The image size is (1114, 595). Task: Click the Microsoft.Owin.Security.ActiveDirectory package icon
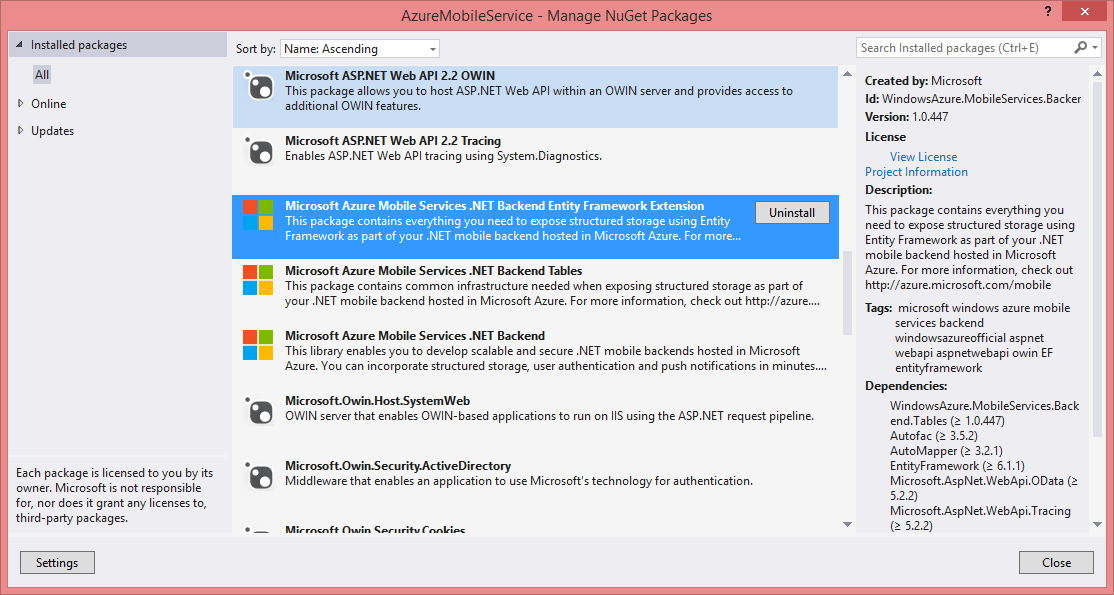(x=258, y=476)
